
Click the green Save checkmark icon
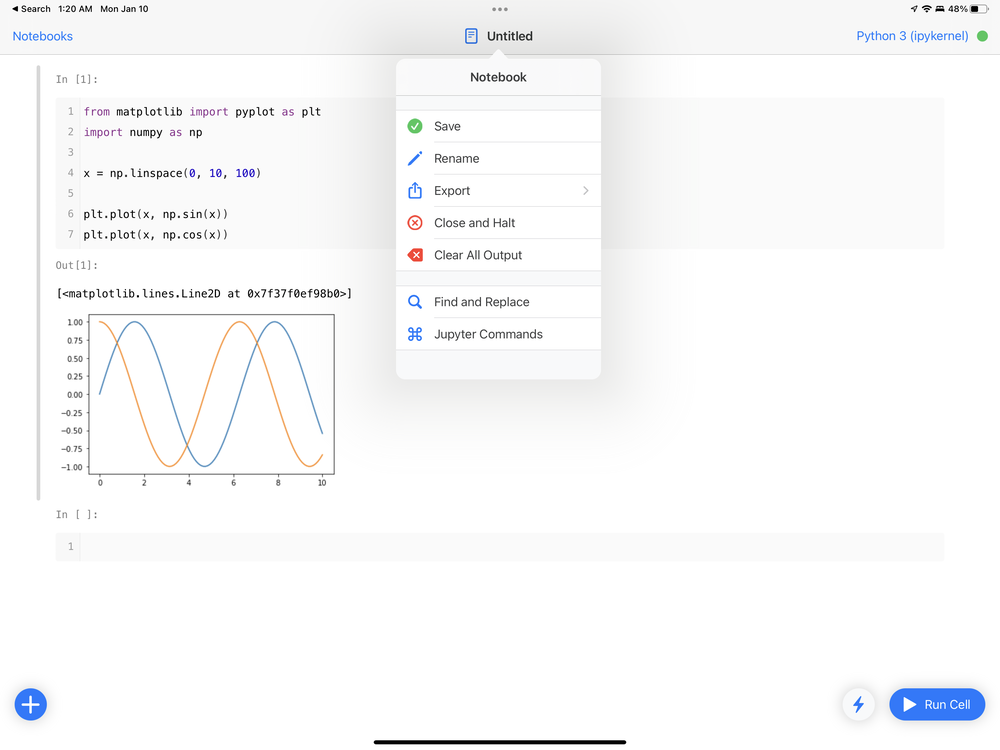pyautogui.click(x=415, y=126)
